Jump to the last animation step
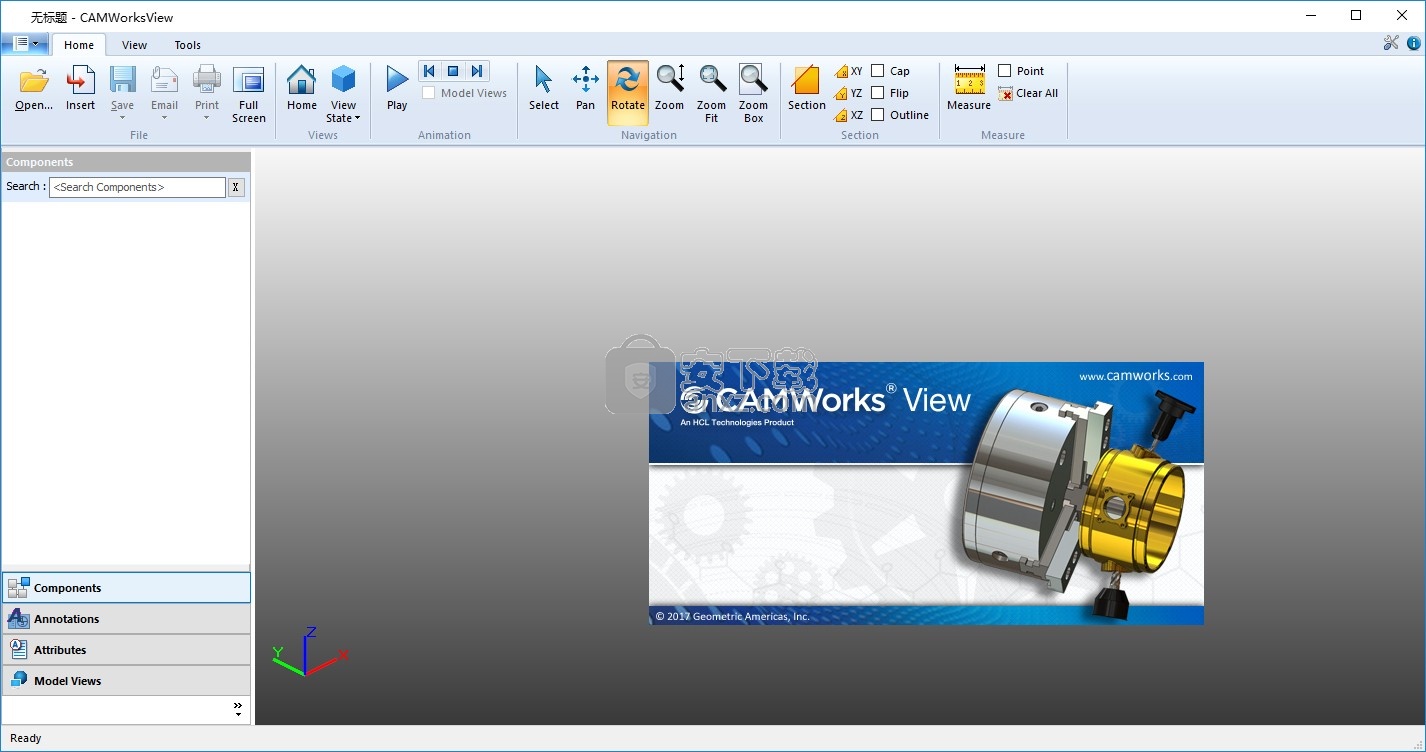 [x=477, y=71]
